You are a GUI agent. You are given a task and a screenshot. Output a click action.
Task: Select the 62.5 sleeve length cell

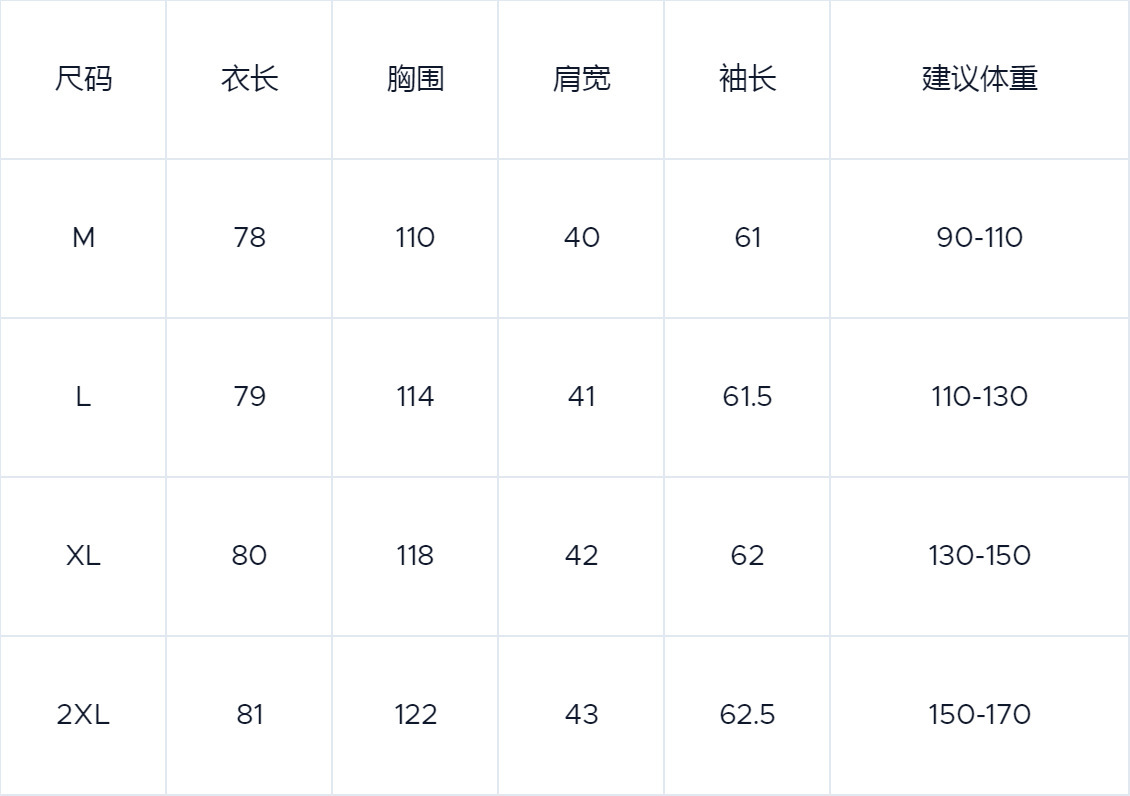click(x=747, y=715)
